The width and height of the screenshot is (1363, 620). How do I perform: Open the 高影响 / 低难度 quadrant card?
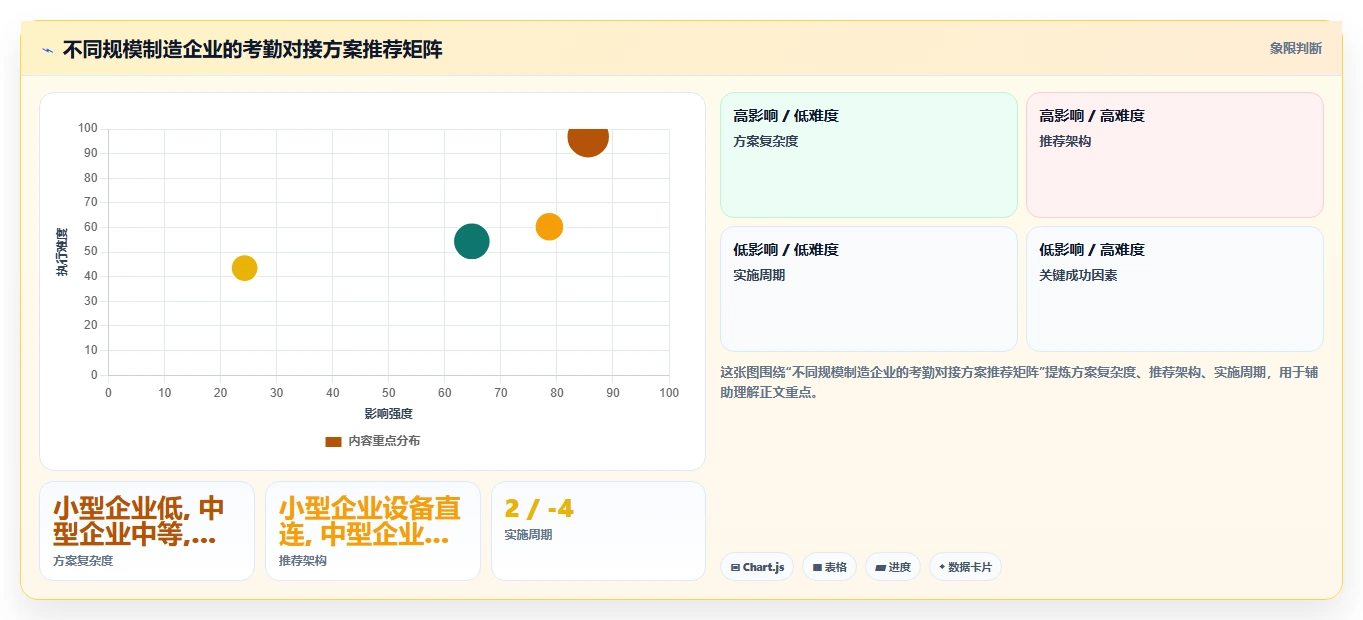point(868,155)
